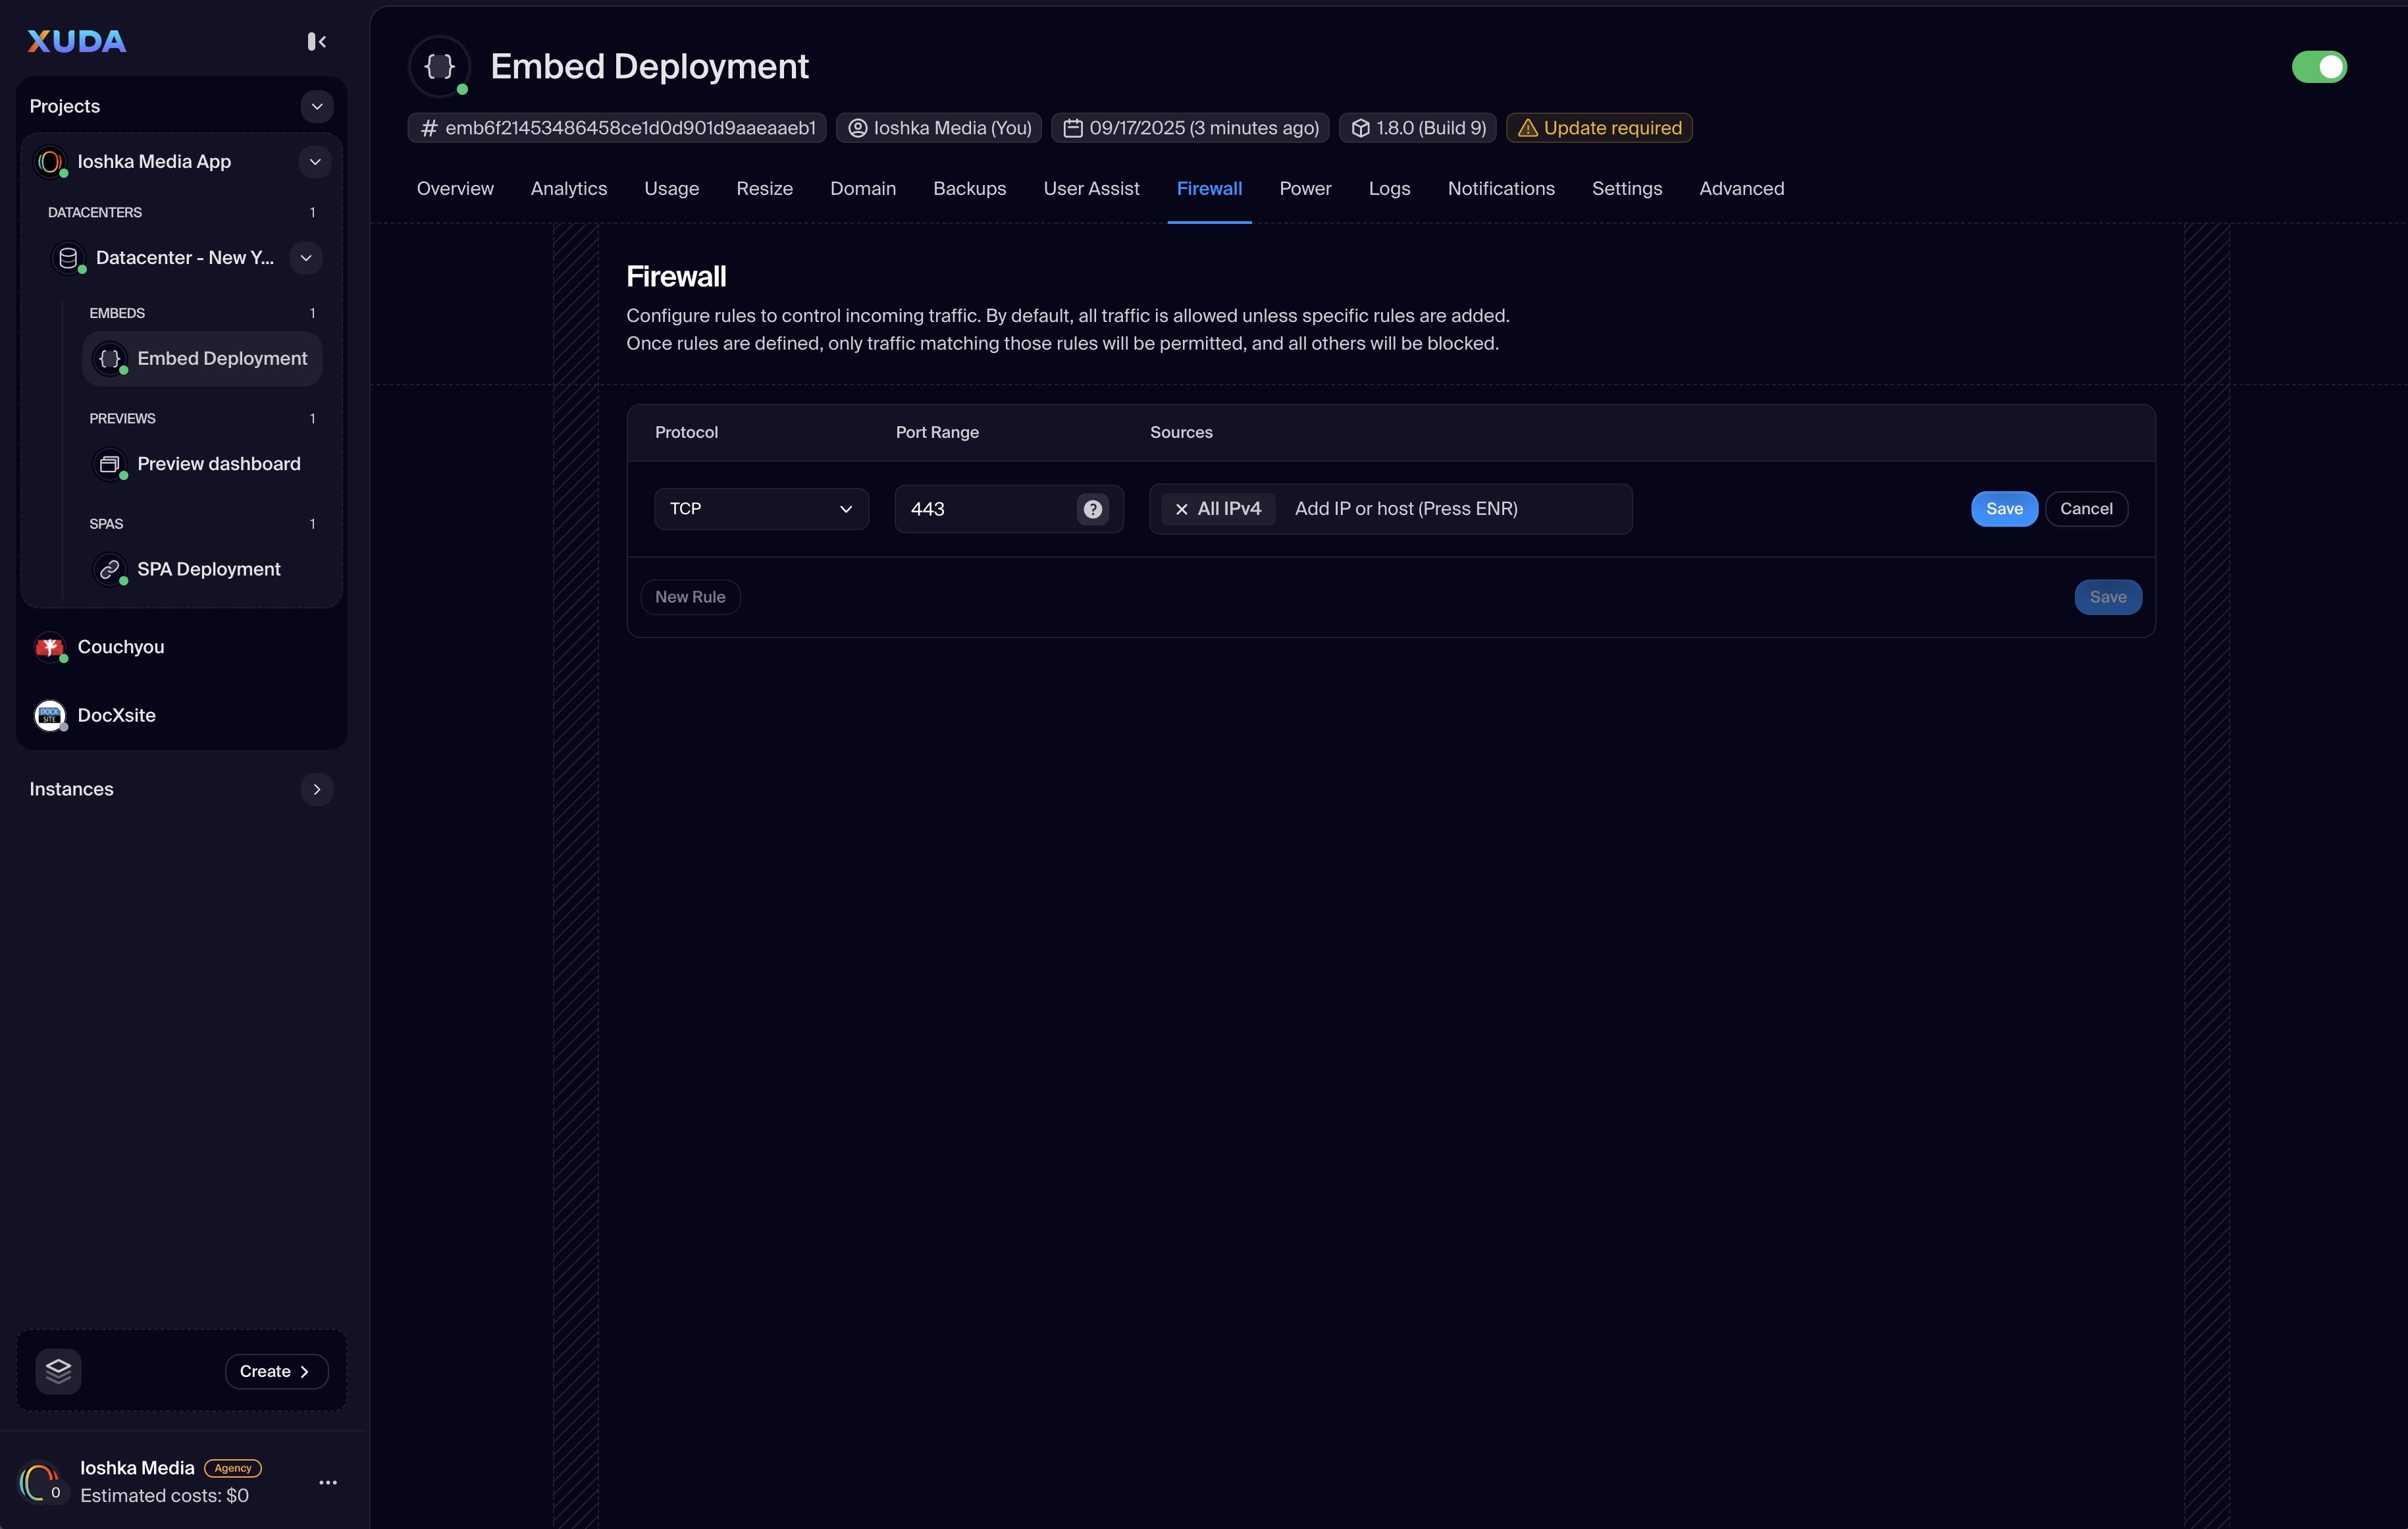Image resolution: width=2408 pixels, height=1529 pixels.
Task: Click the port range help question icon
Action: [1092, 509]
